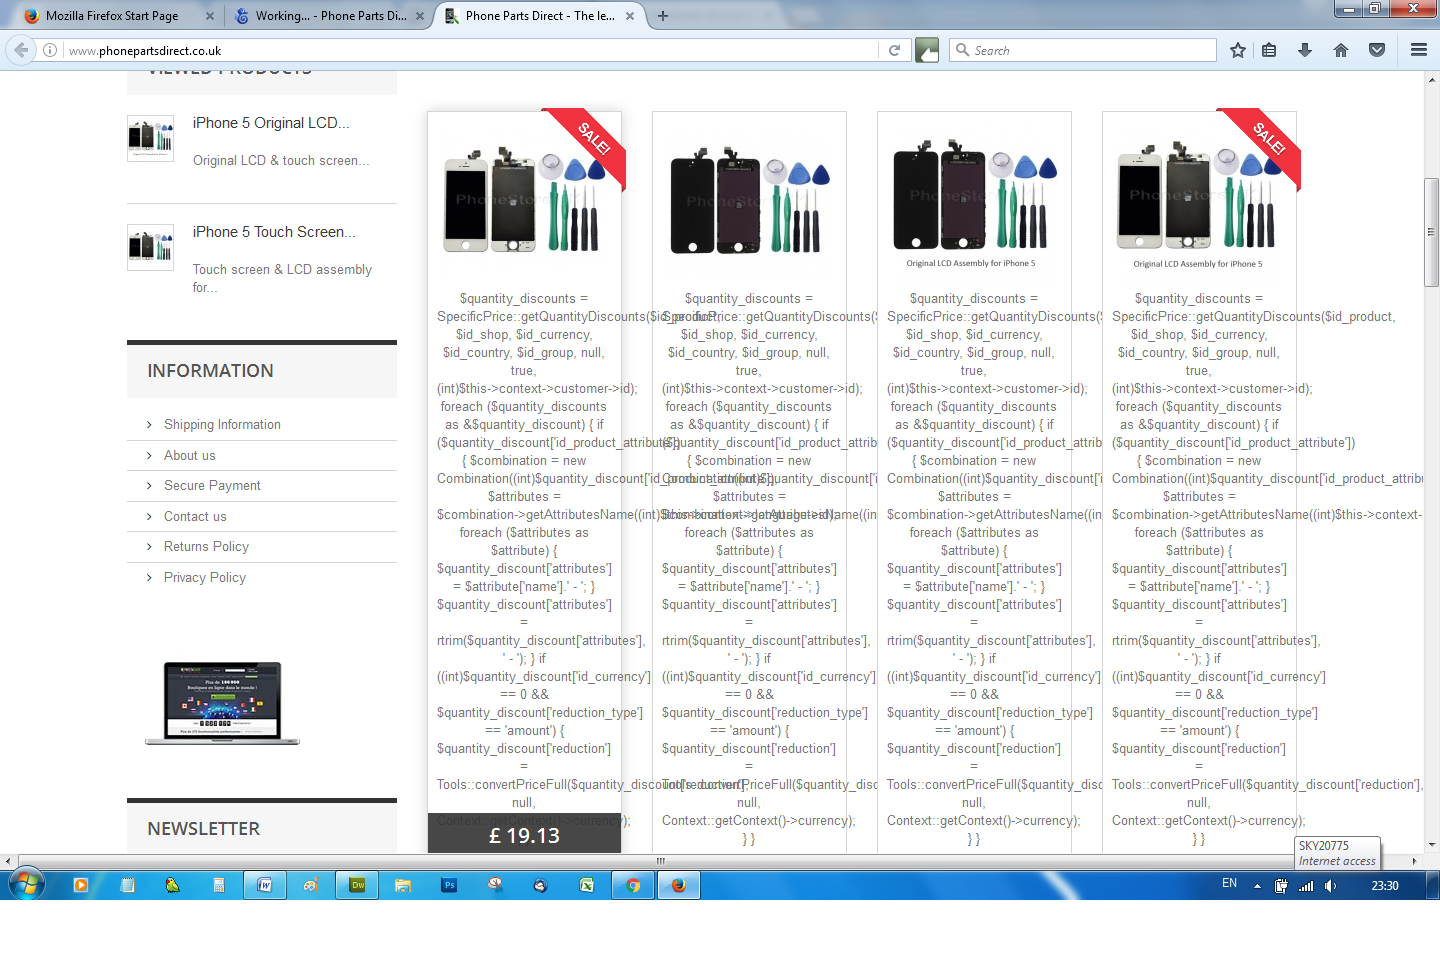
Task: Open a new tab with plus button
Action: pos(663,16)
